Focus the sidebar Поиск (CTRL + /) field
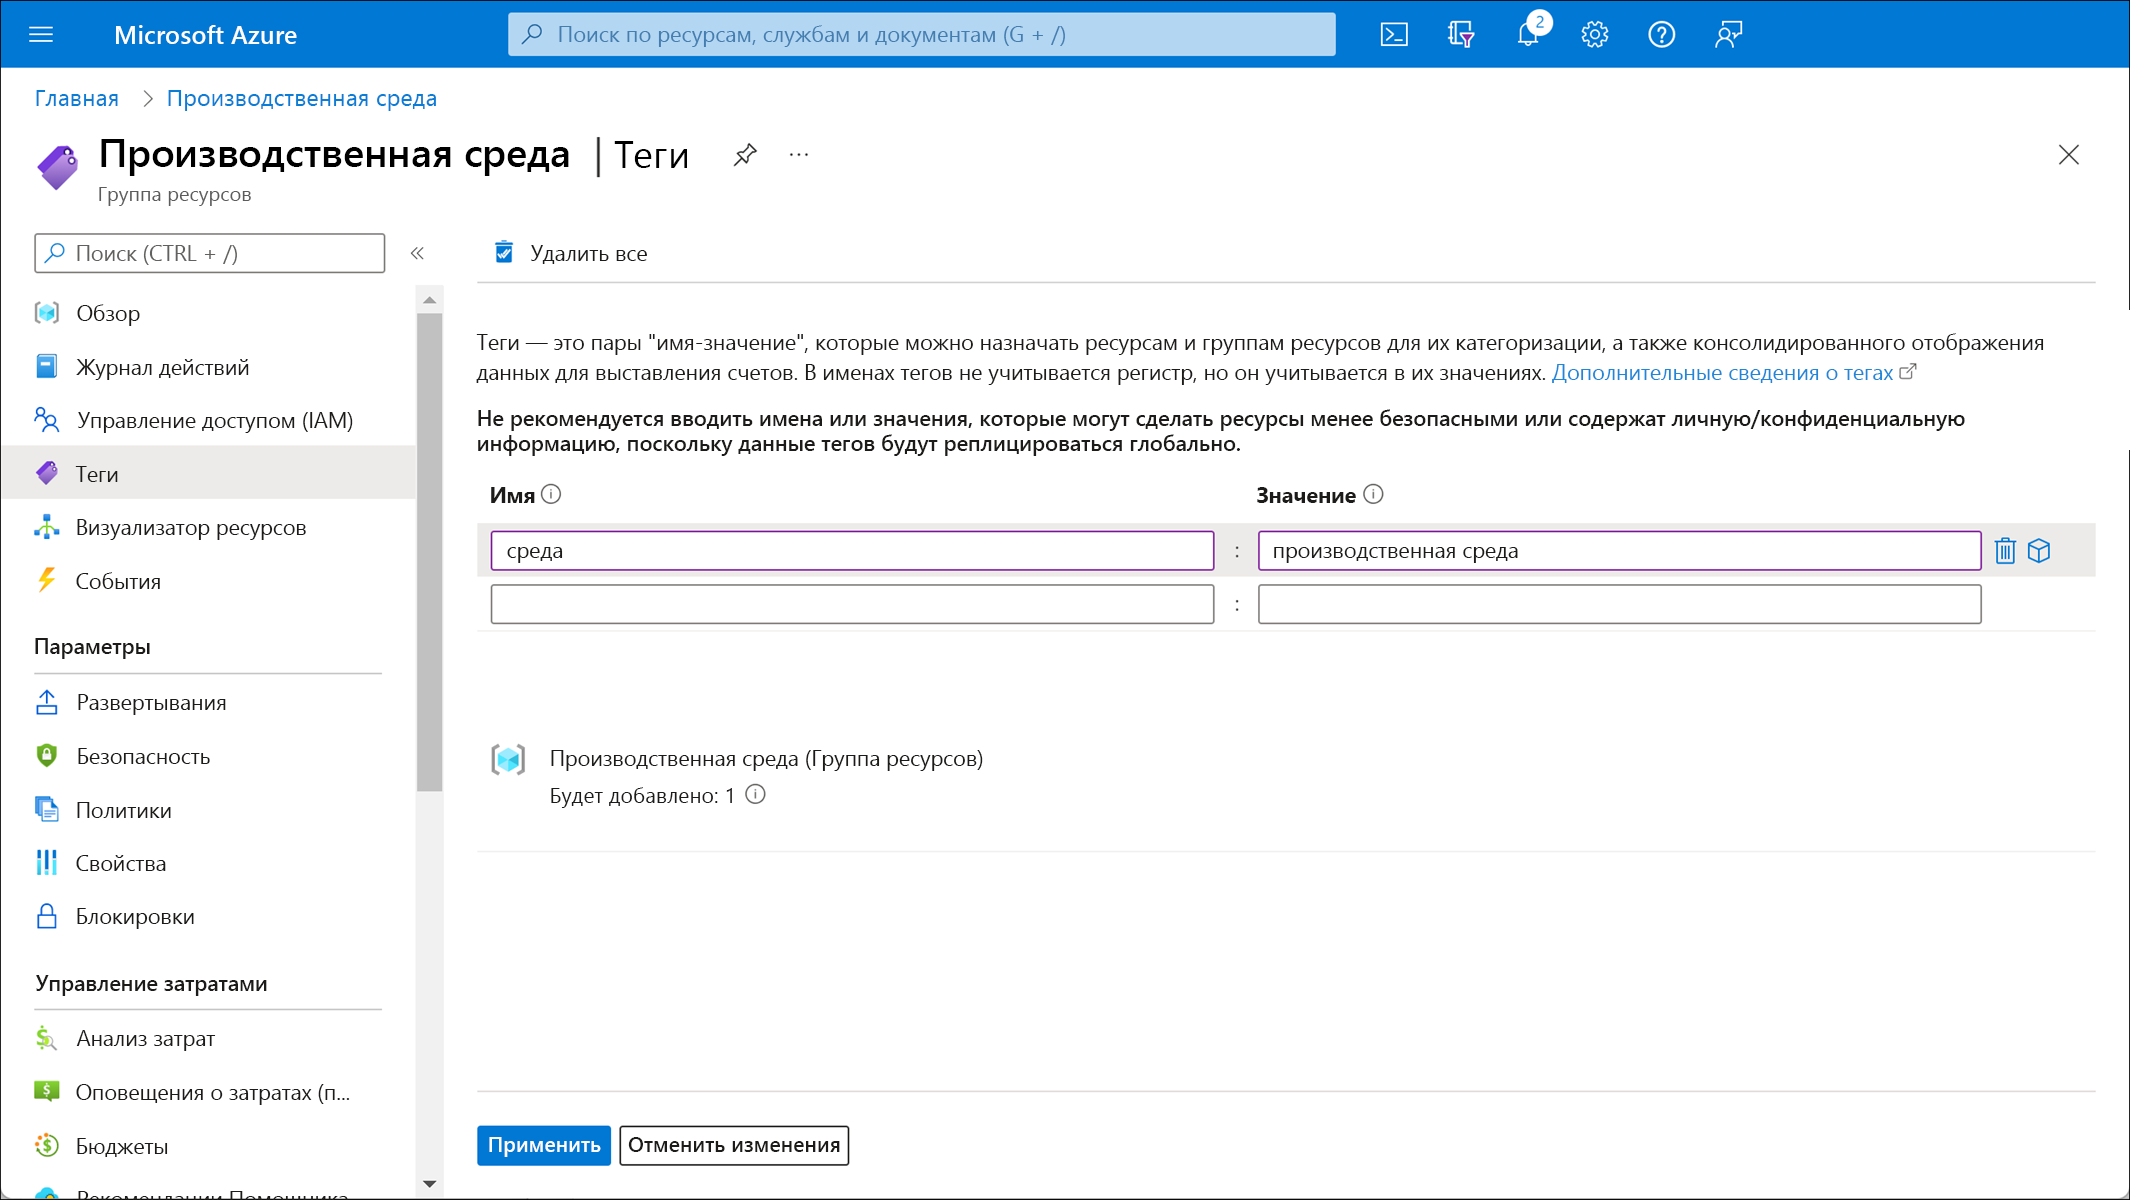 (210, 253)
